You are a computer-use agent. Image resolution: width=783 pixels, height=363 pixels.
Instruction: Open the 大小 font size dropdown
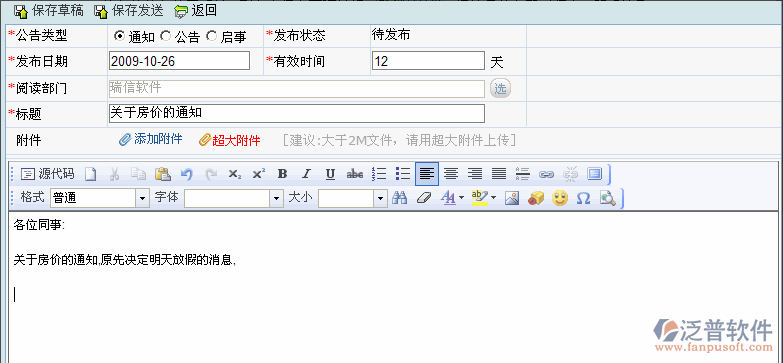[381, 198]
